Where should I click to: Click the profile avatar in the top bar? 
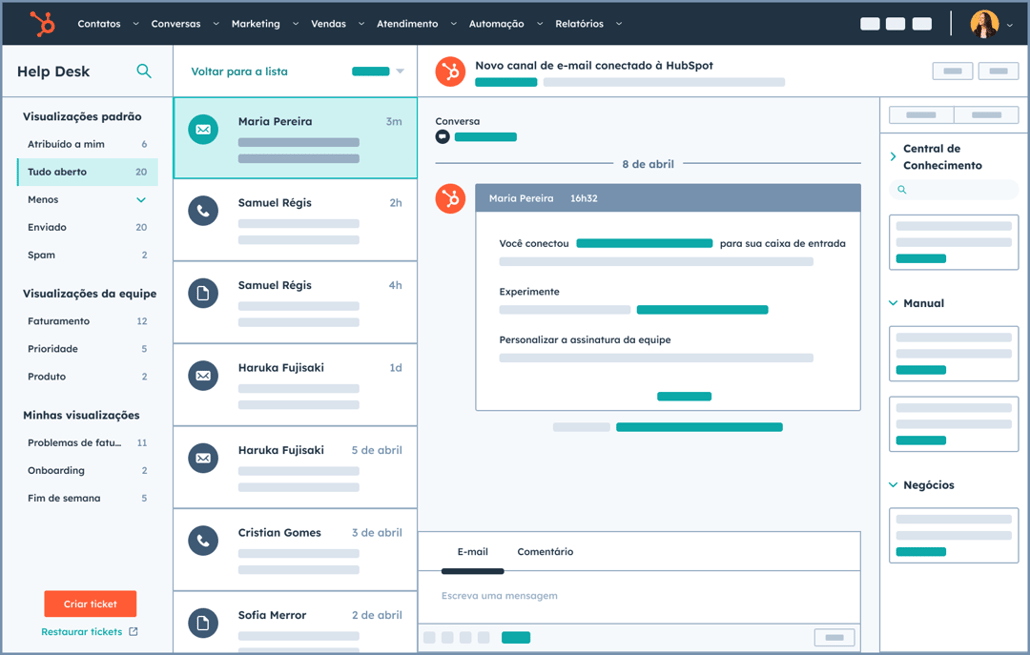point(985,22)
